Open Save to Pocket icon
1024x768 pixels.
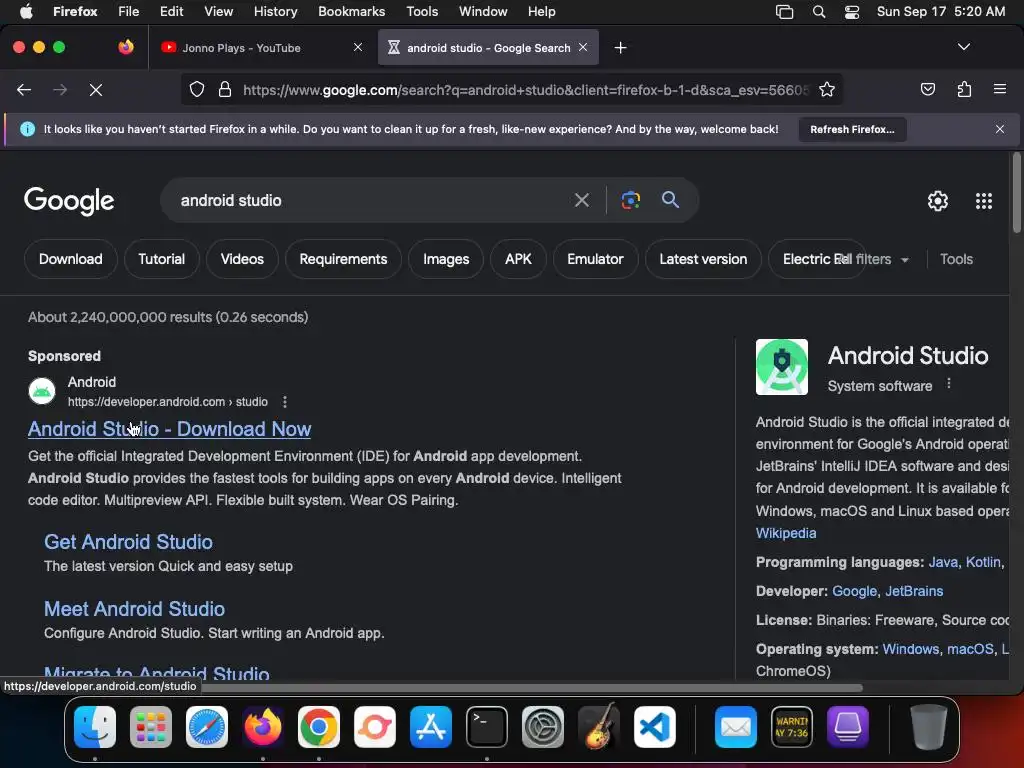pyautogui.click(x=927, y=89)
